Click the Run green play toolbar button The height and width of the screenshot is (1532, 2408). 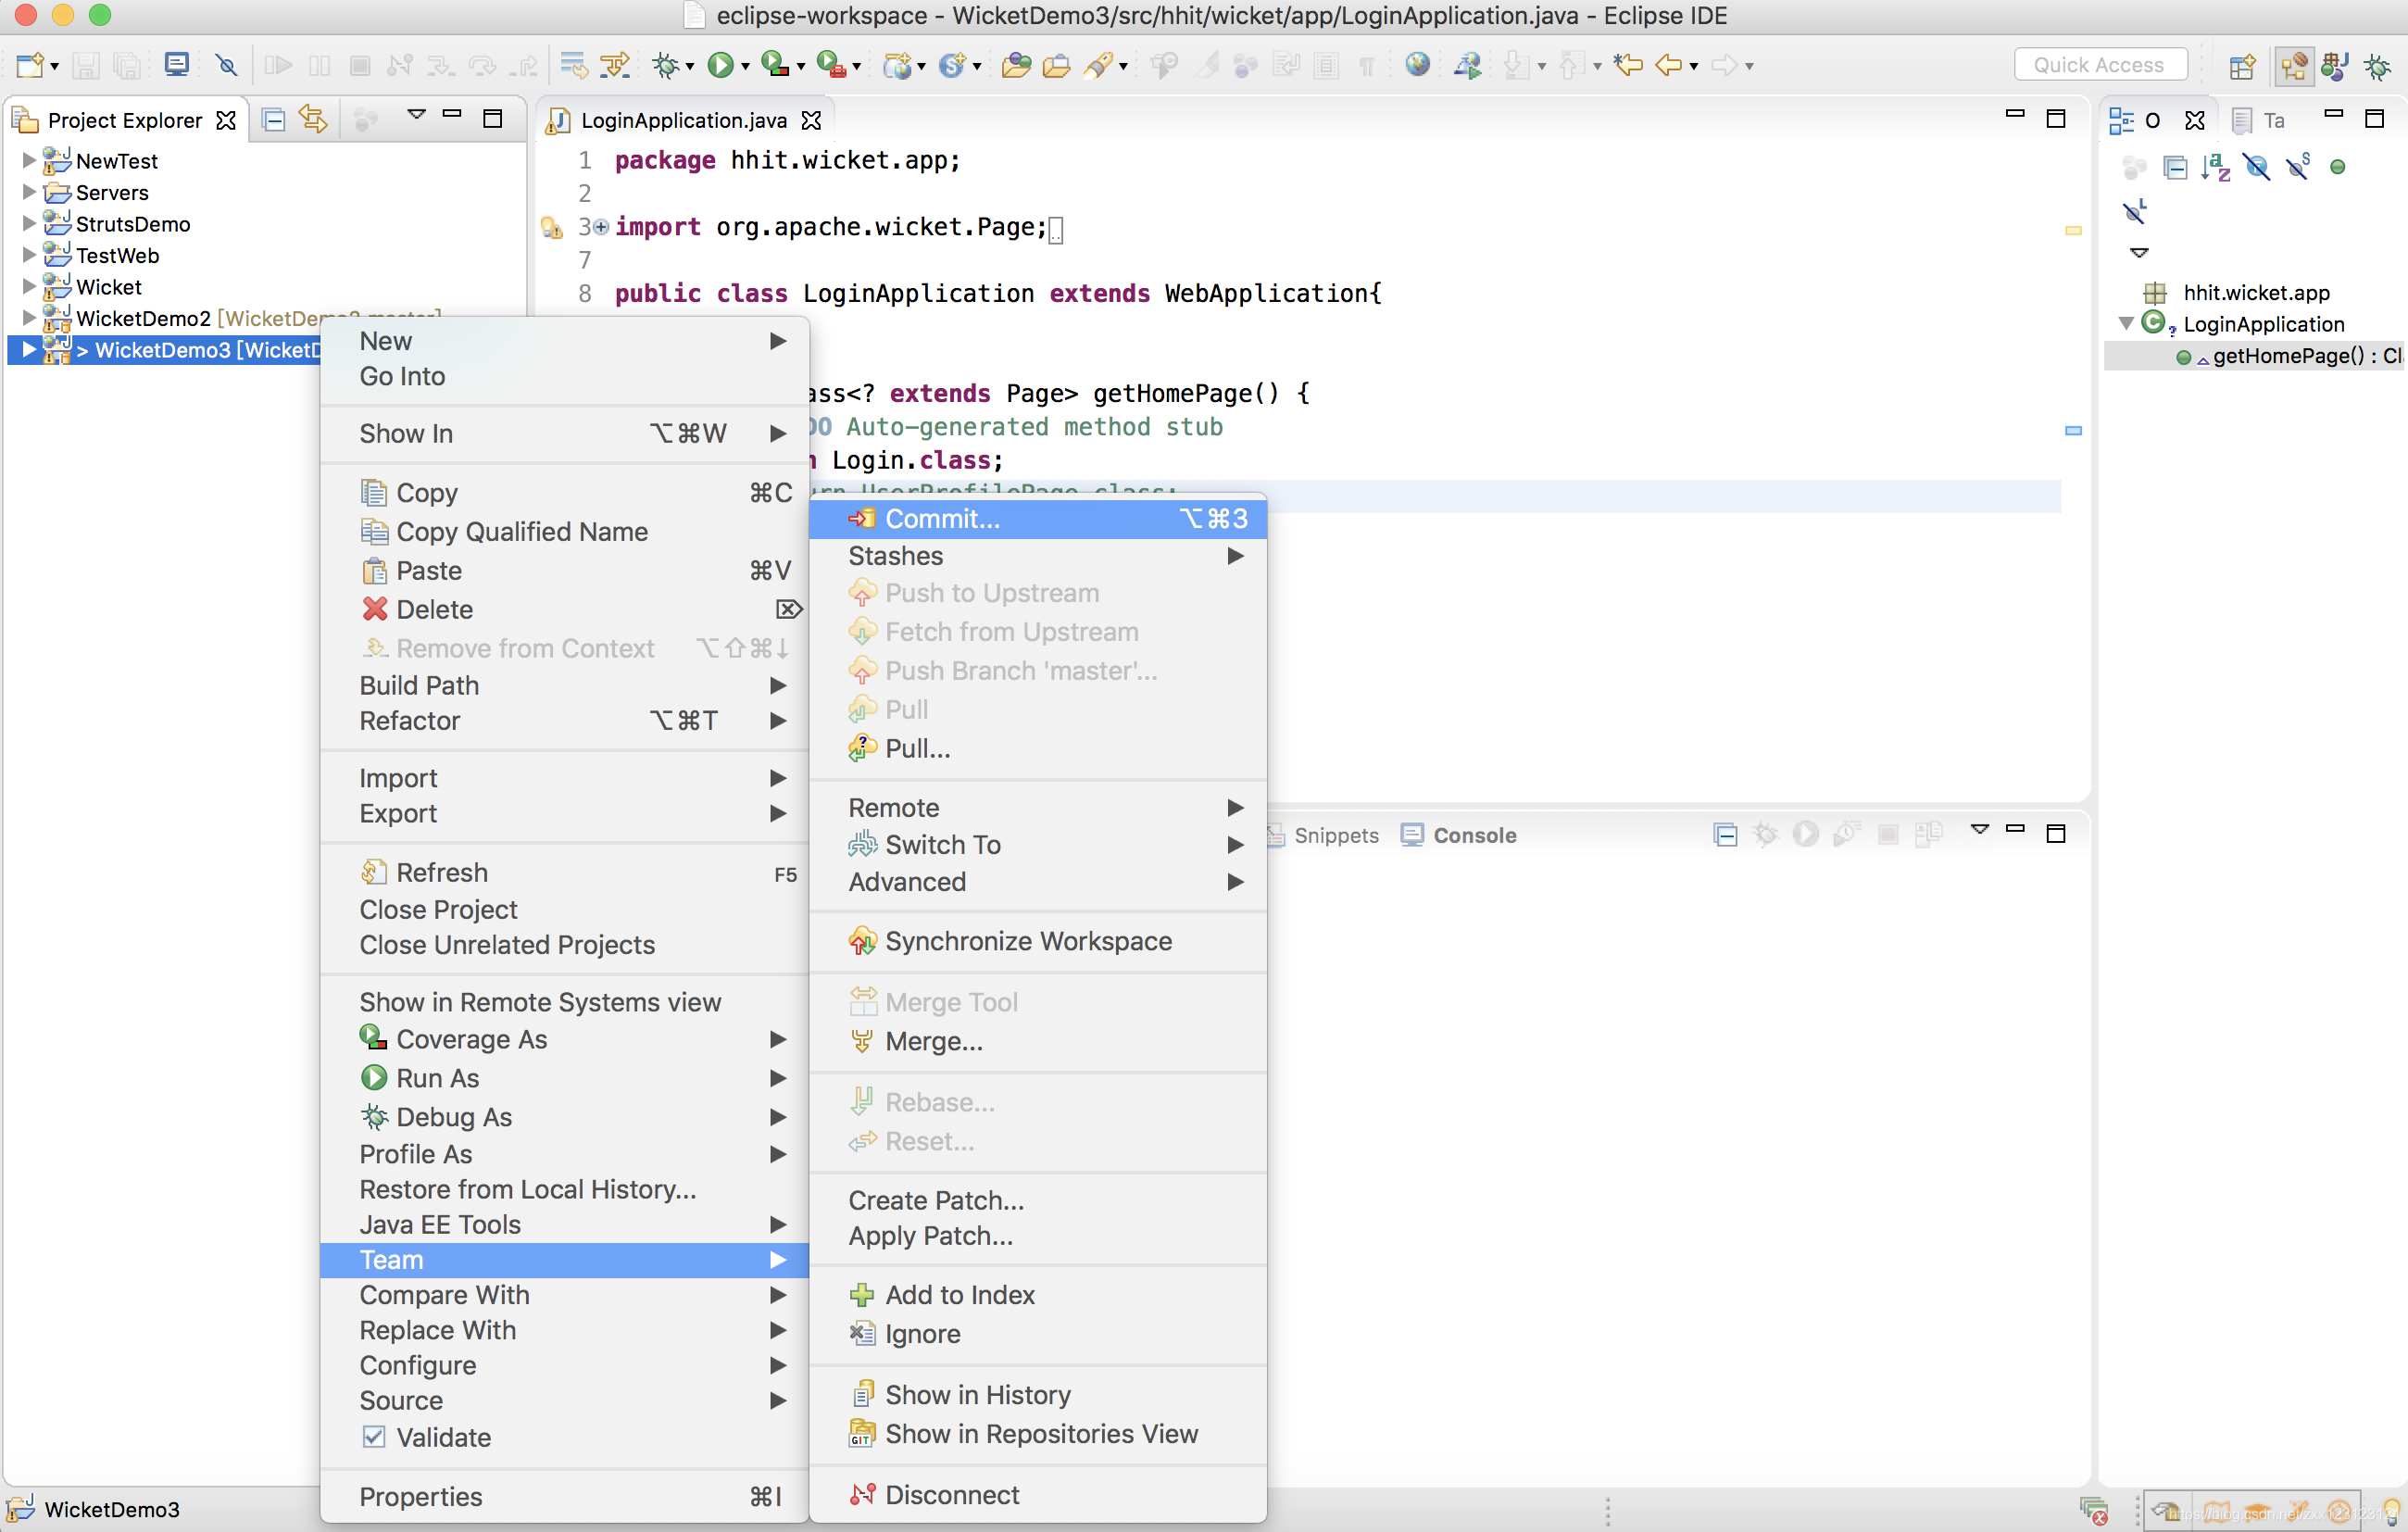click(x=720, y=66)
